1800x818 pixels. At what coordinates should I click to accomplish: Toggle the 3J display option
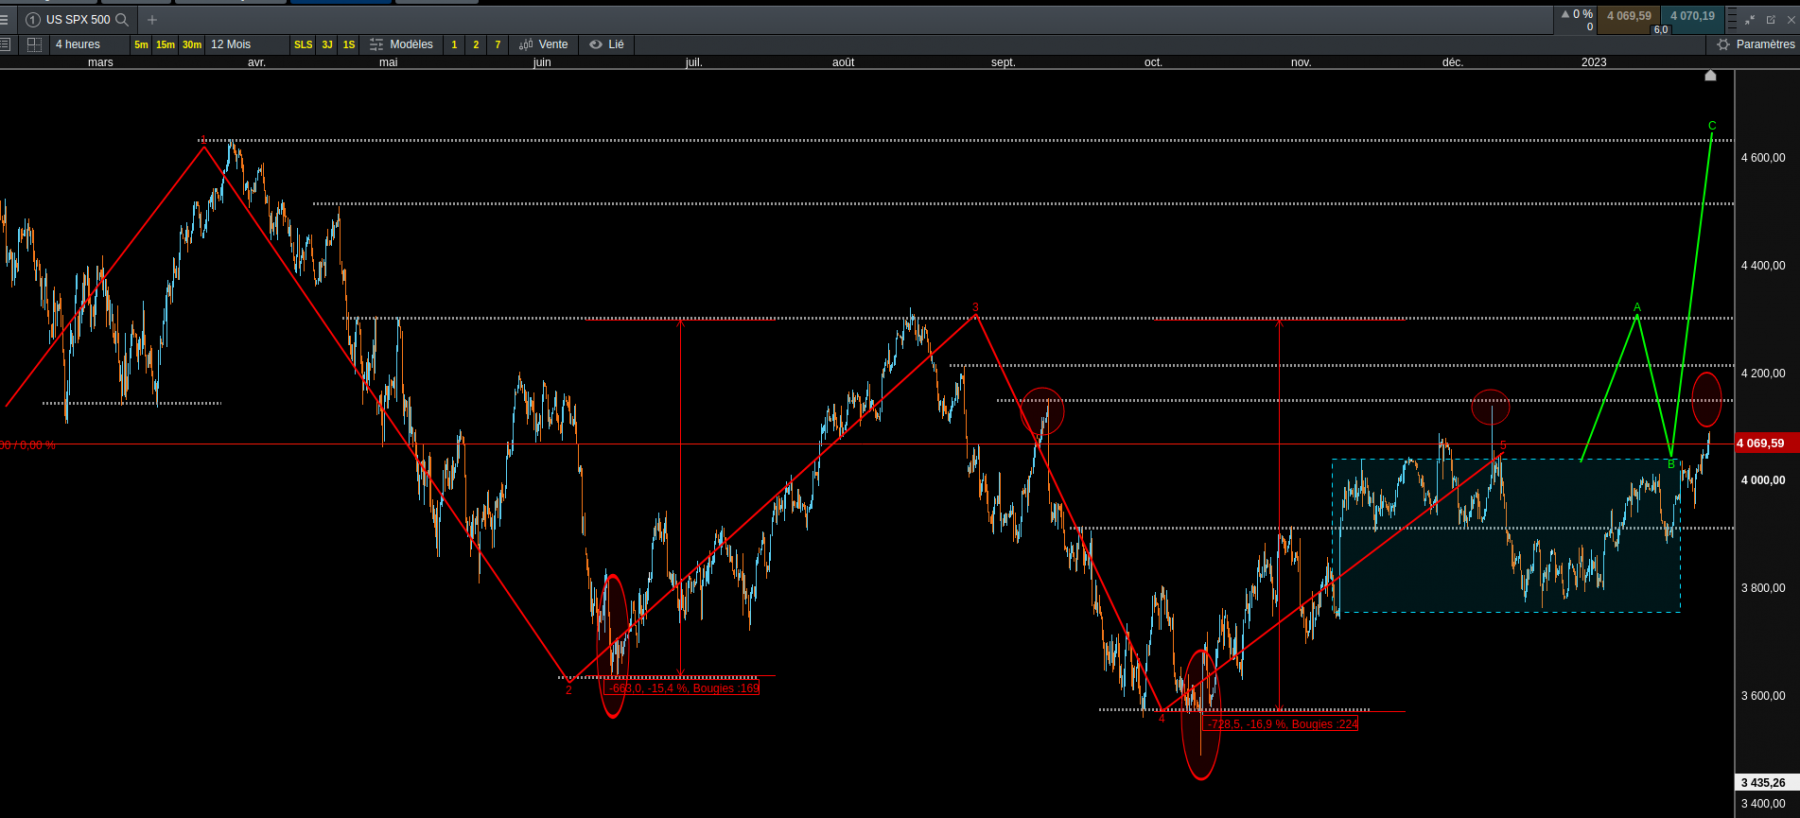point(327,44)
